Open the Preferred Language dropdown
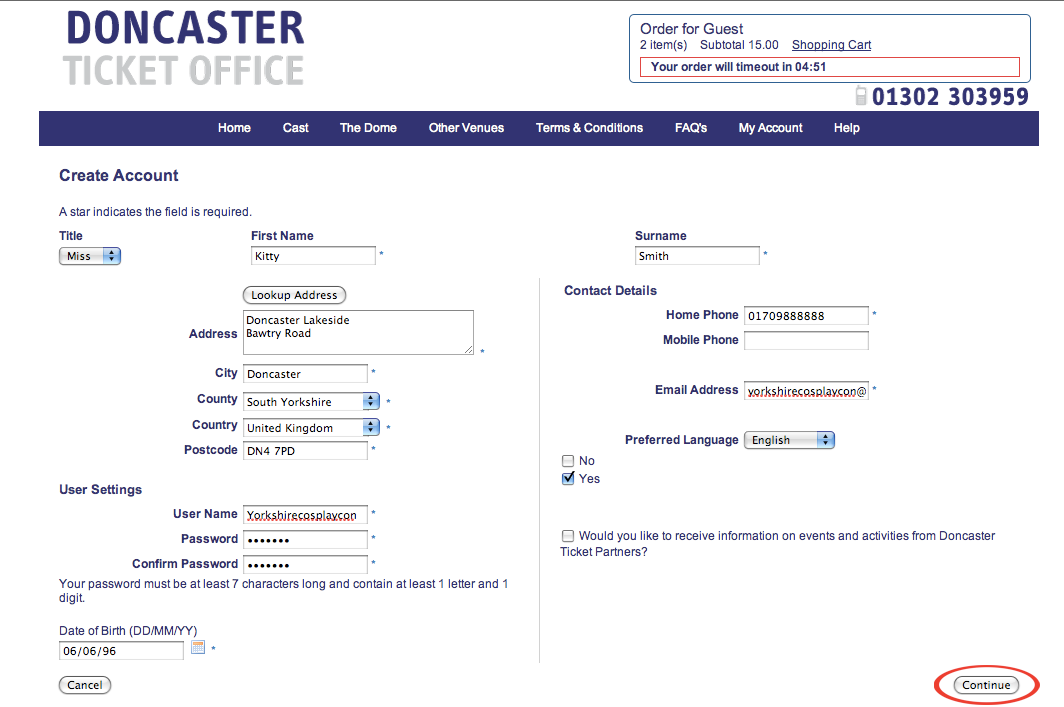This screenshot has height=707, width=1064. pos(789,440)
